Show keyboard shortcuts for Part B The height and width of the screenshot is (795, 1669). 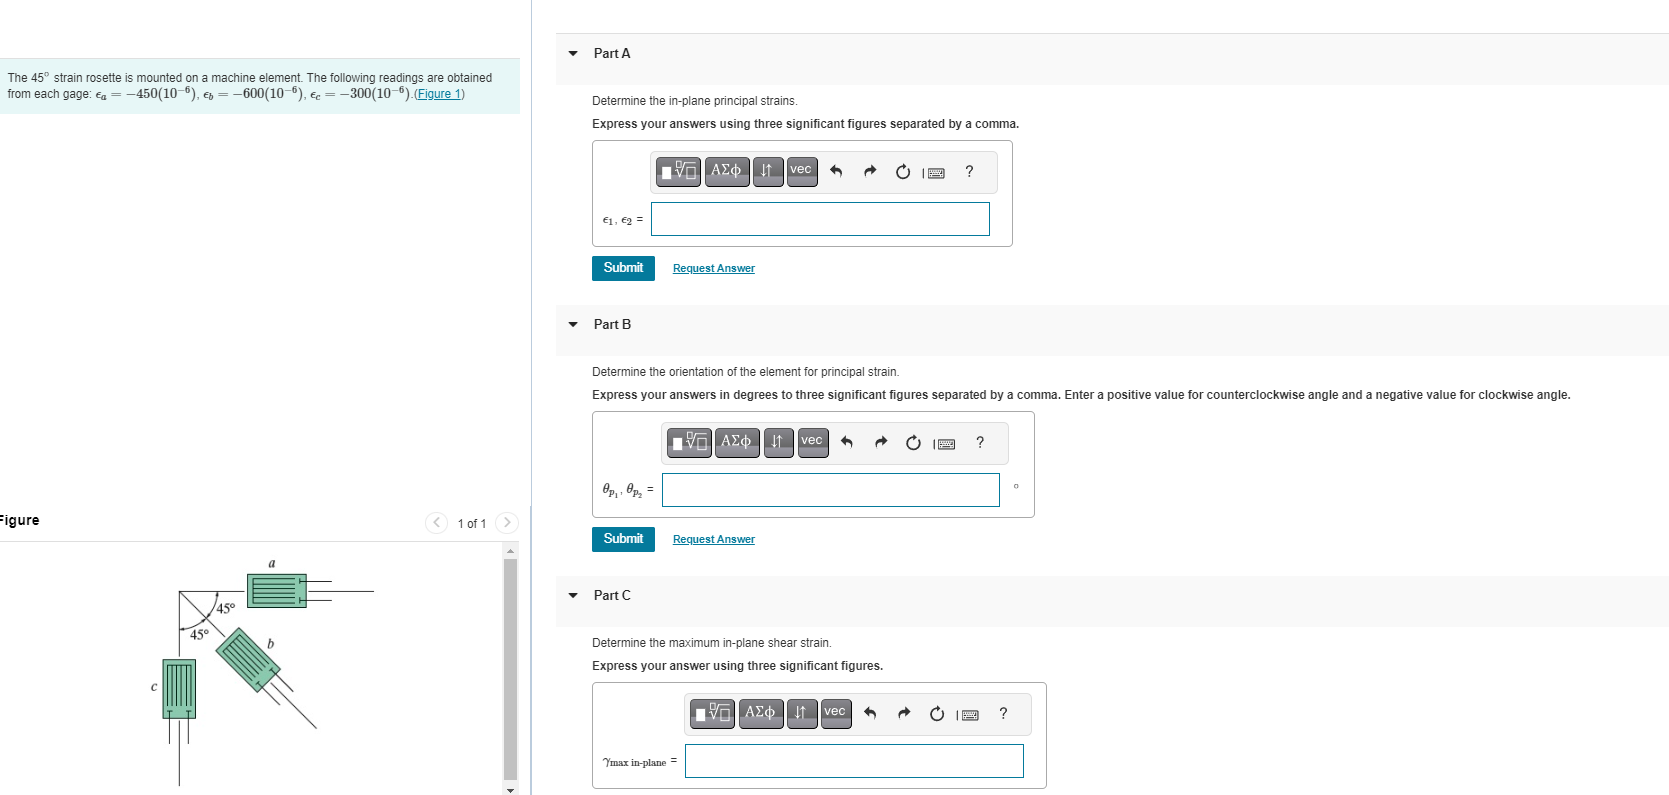click(945, 444)
